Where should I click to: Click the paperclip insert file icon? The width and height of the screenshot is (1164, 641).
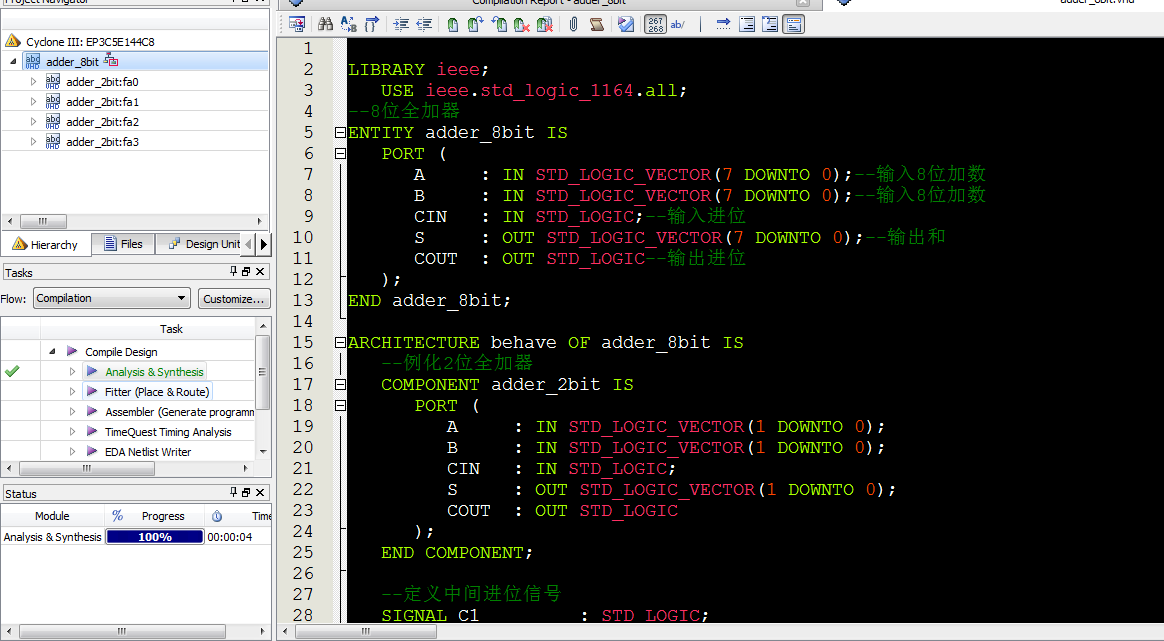click(x=573, y=25)
